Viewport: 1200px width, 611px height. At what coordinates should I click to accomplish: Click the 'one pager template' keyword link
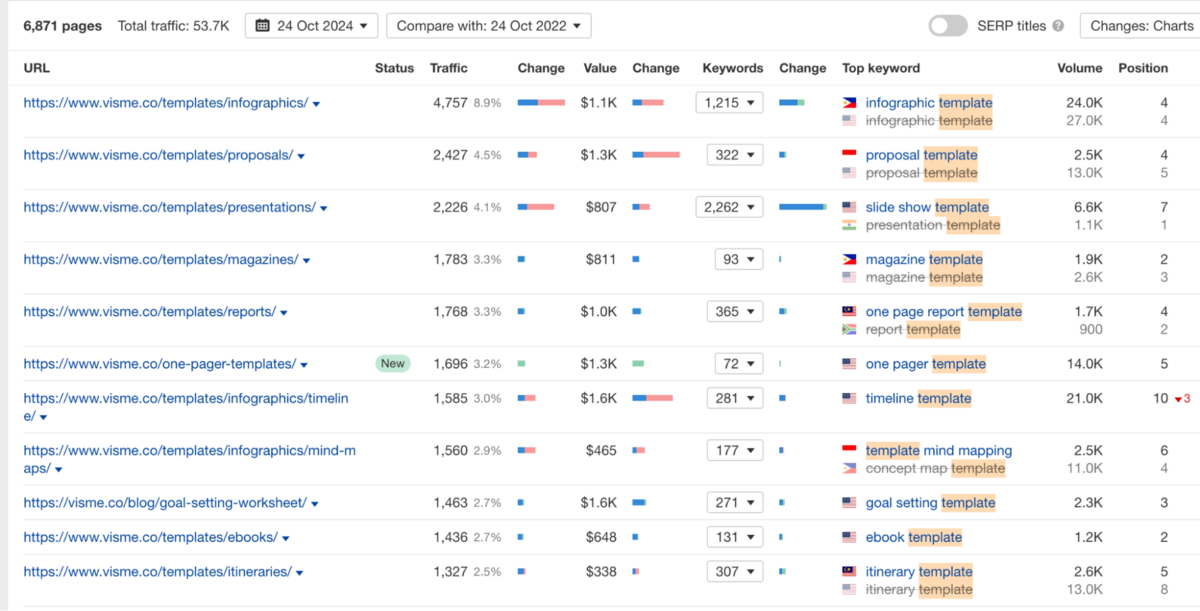click(925, 364)
